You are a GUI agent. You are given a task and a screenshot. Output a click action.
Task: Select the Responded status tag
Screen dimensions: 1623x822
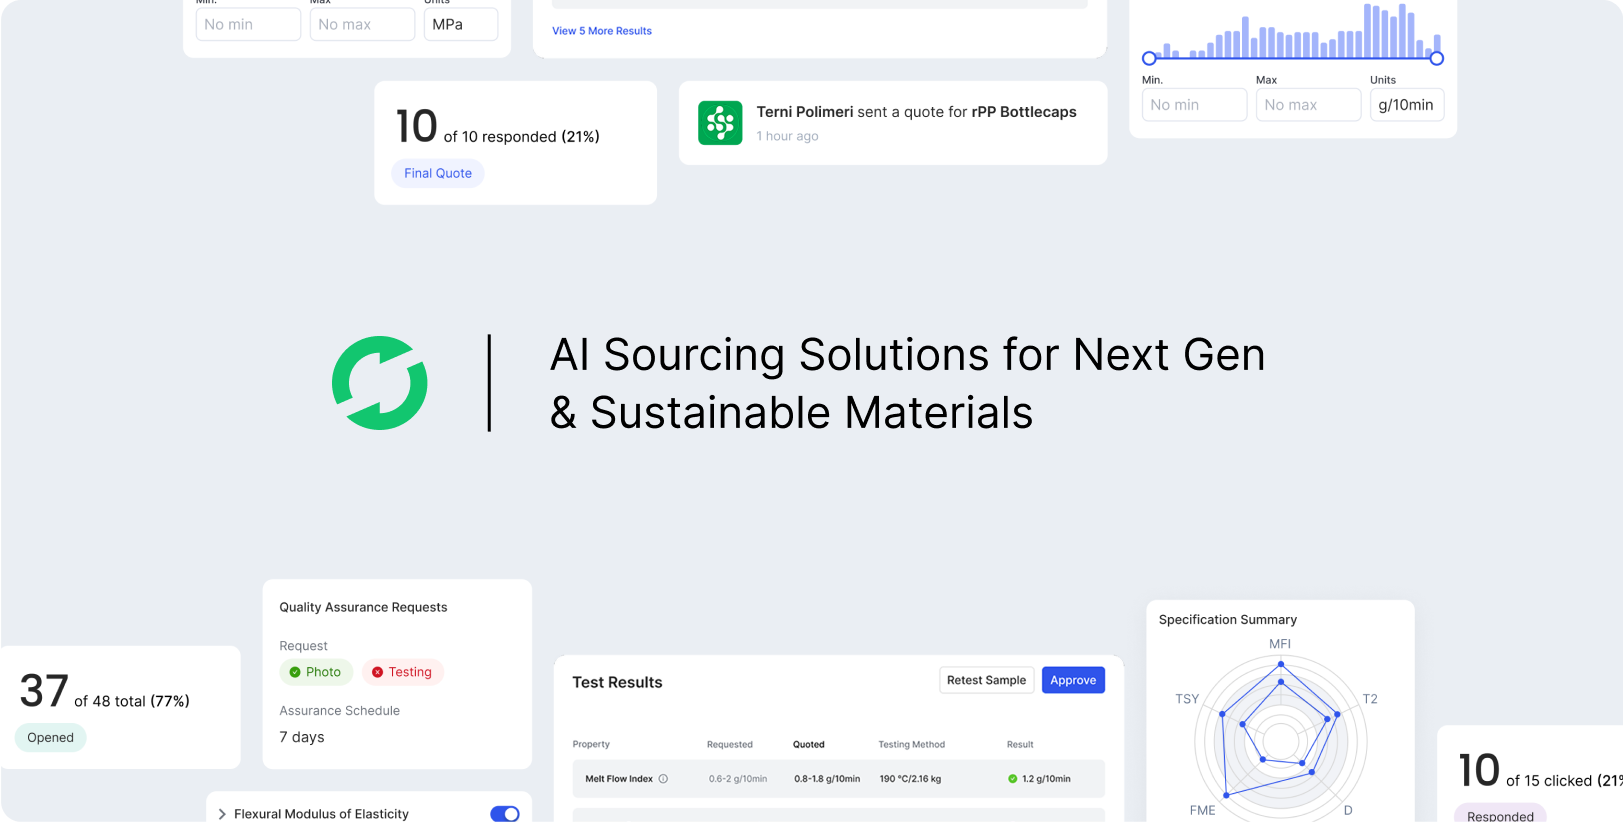tap(1500, 814)
